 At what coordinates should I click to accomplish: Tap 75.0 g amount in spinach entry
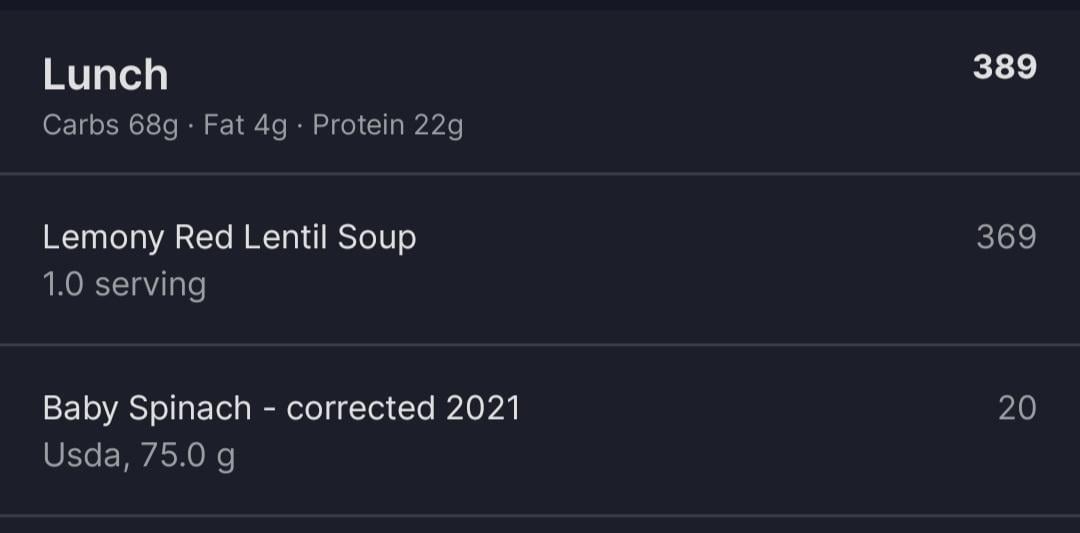click(188, 456)
